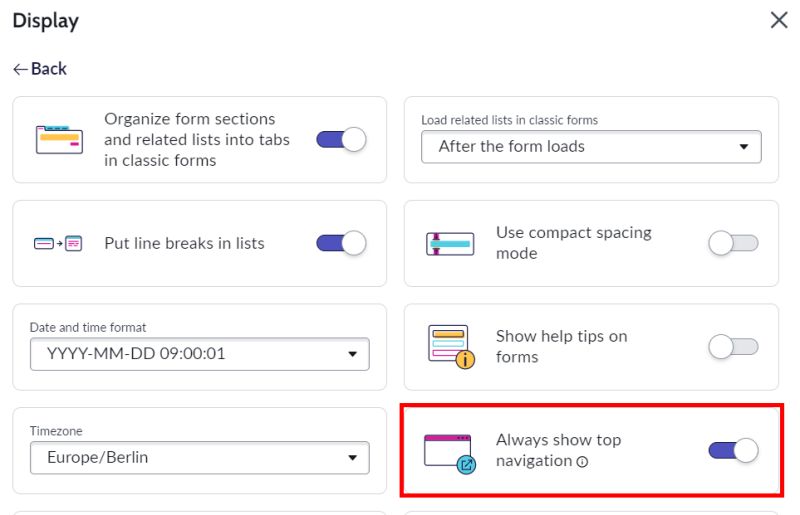Click the 'Always show top navigation' label
800x515 pixels.
coord(558,450)
